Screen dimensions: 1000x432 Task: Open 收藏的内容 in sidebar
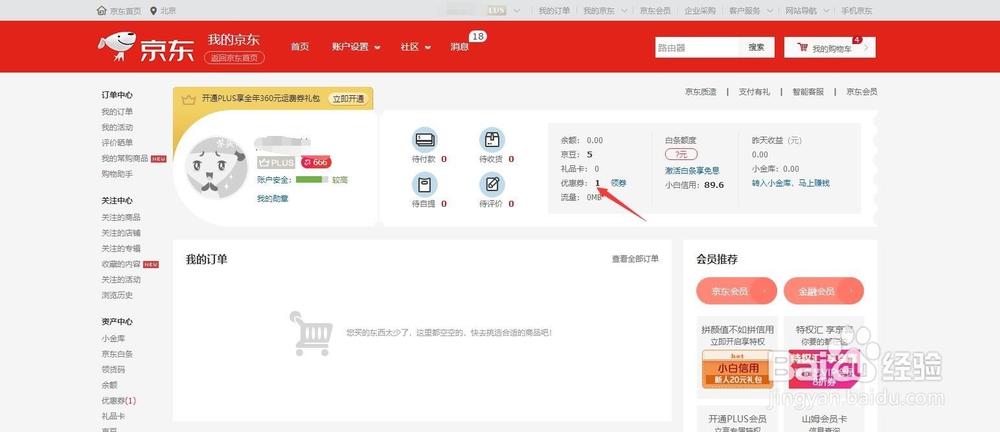[x=121, y=264]
